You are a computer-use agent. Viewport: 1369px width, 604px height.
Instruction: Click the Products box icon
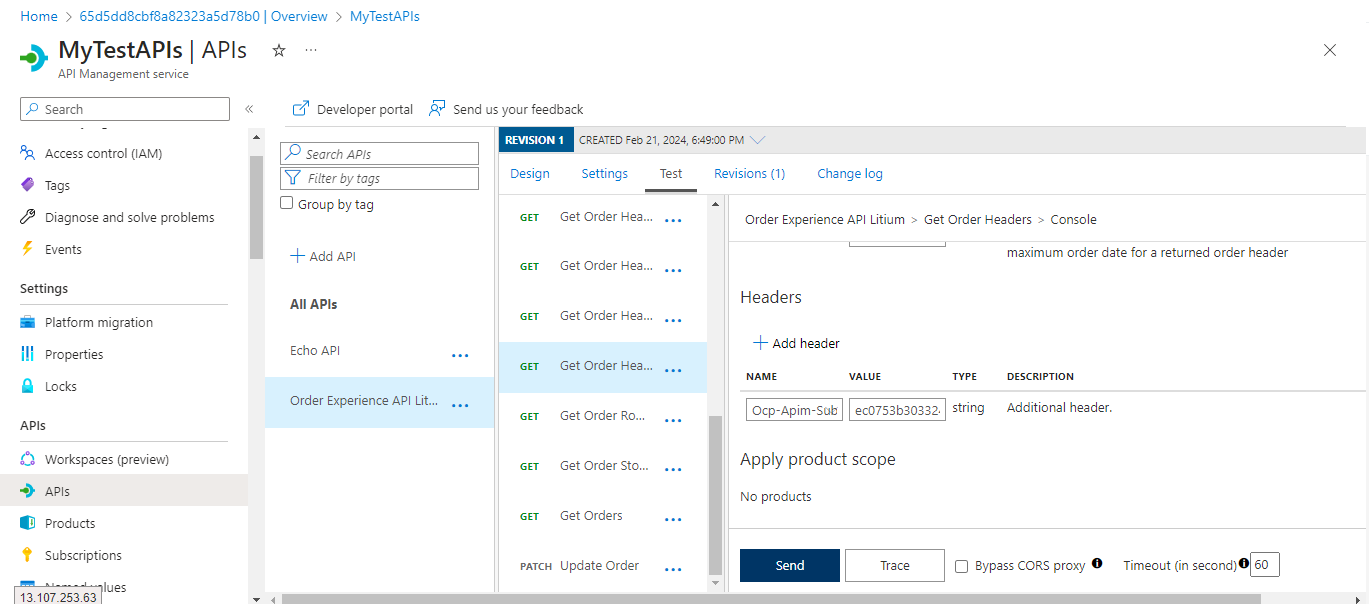(28, 523)
